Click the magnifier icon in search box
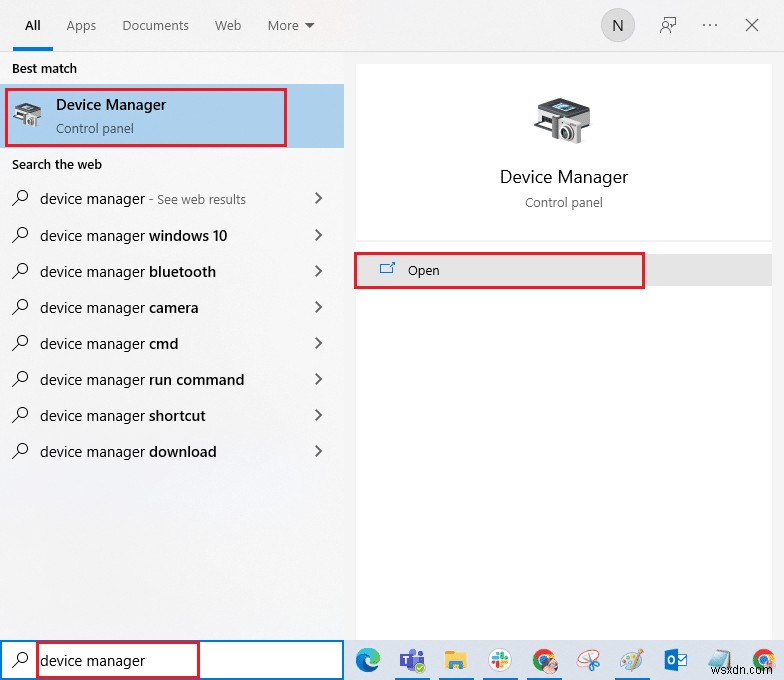The width and height of the screenshot is (784, 680). pyautogui.click(x=20, y=660)
